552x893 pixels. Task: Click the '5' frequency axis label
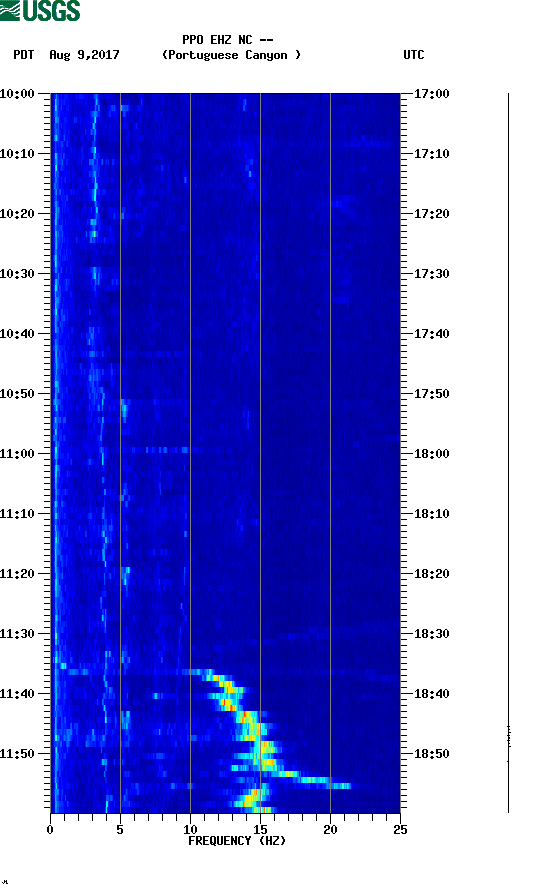tap(120, 829)
